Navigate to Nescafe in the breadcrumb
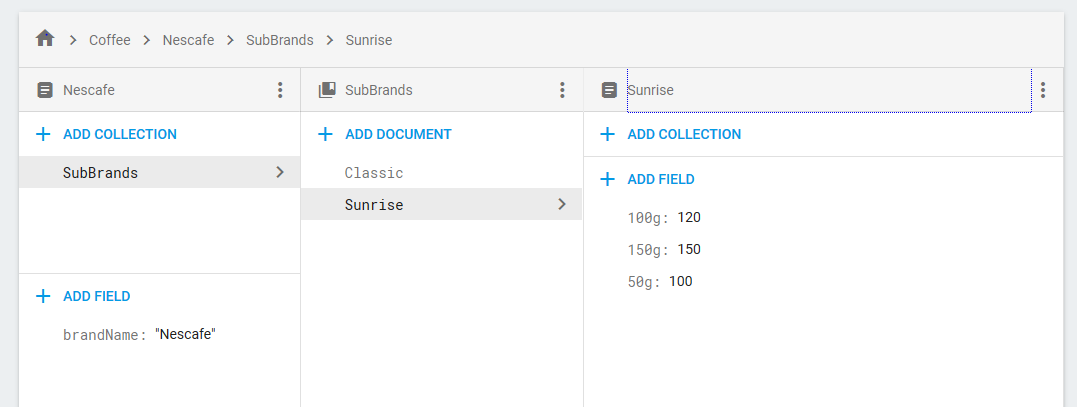Screen dimensions: 1077x407 [x=188, y=40]
